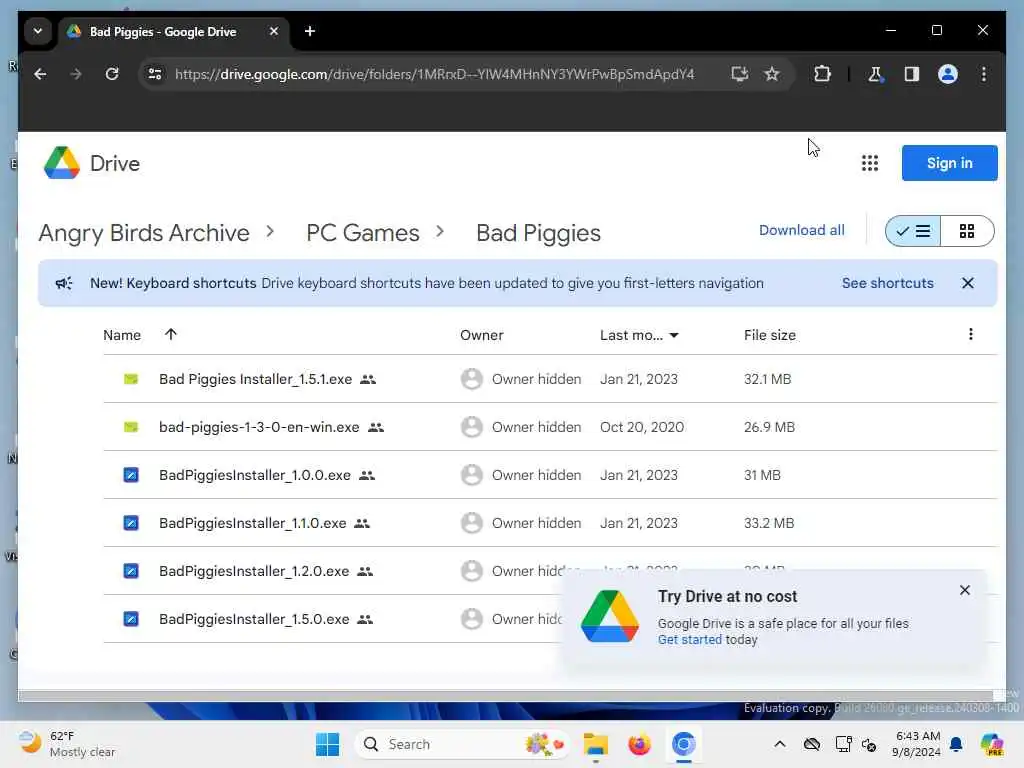
Task: Open Chrome Labs flask icon
Action: point(875,74)
